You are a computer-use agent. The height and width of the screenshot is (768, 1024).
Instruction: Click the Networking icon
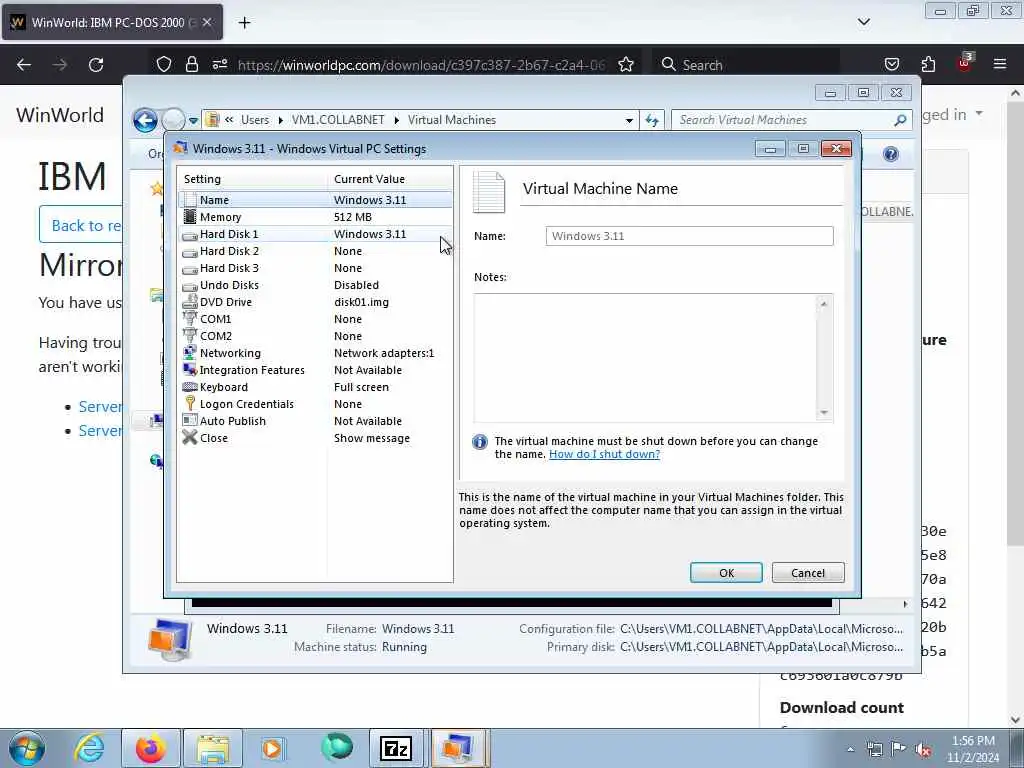tap(189, 353)
